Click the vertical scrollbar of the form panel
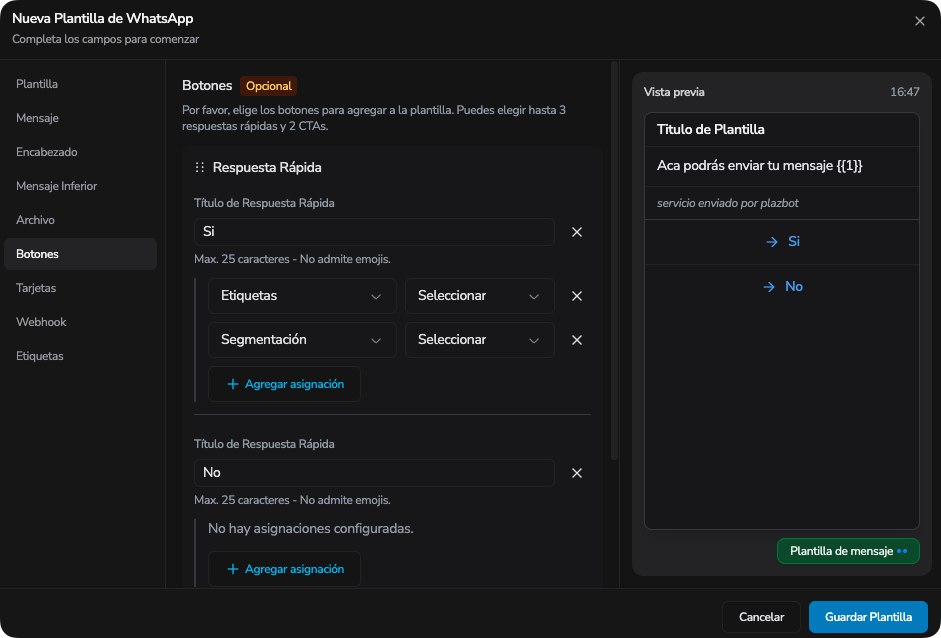941x638 pixels. click(x=614, y=260)
